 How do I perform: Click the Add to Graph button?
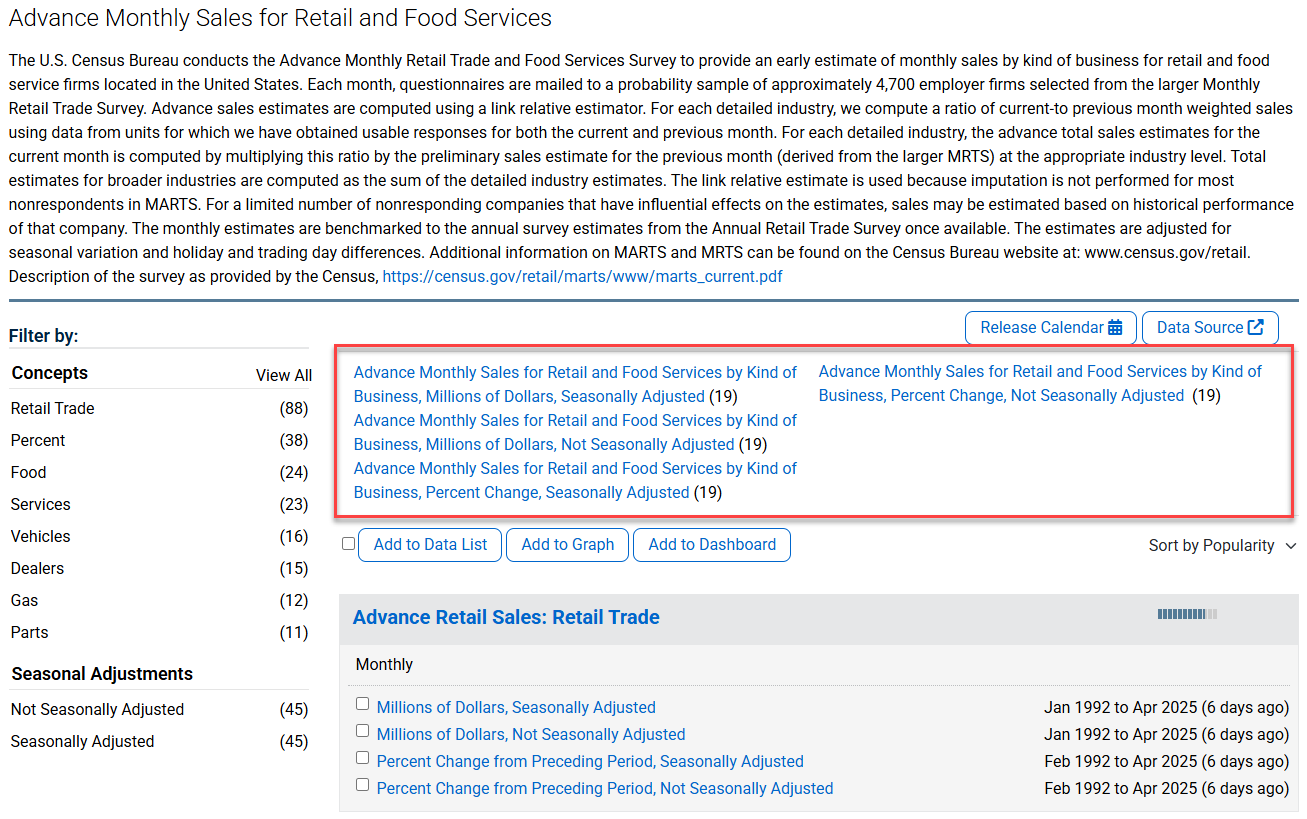coord(567,545)
